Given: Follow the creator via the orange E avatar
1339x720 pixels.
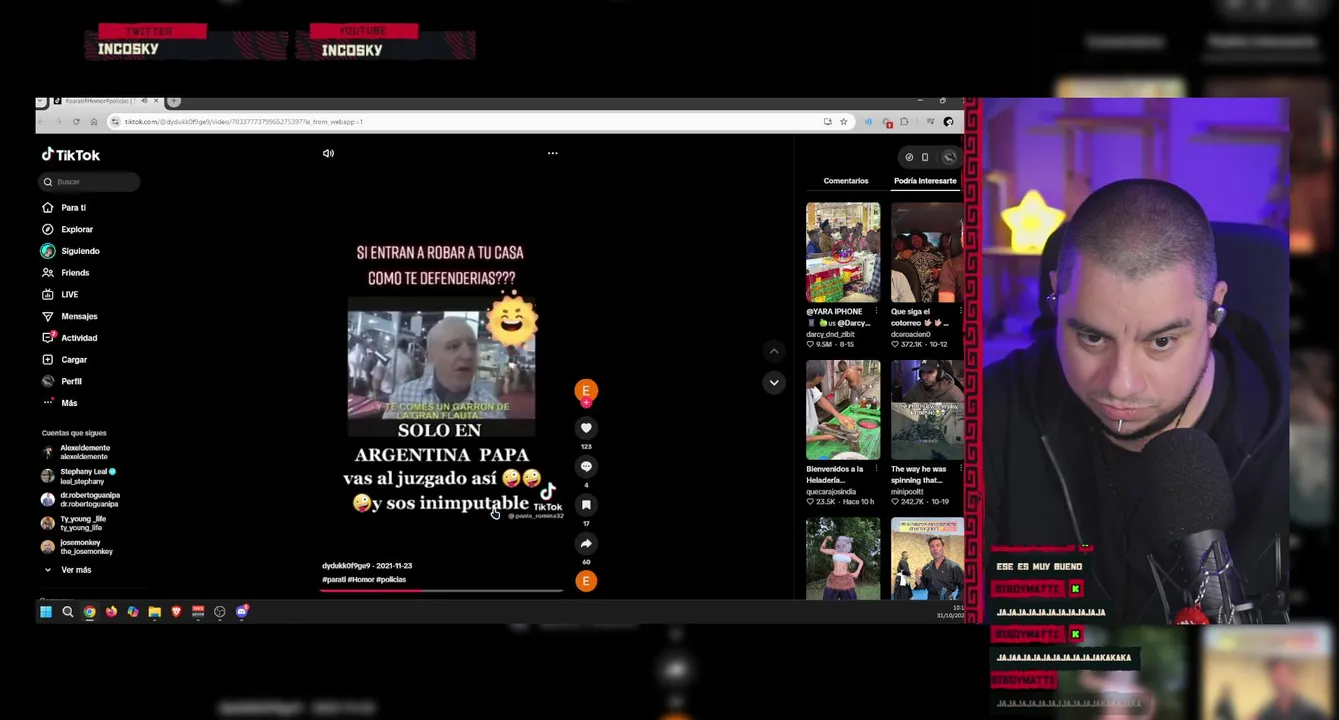Looking at the screenshot, I should (x=586, y=391).
